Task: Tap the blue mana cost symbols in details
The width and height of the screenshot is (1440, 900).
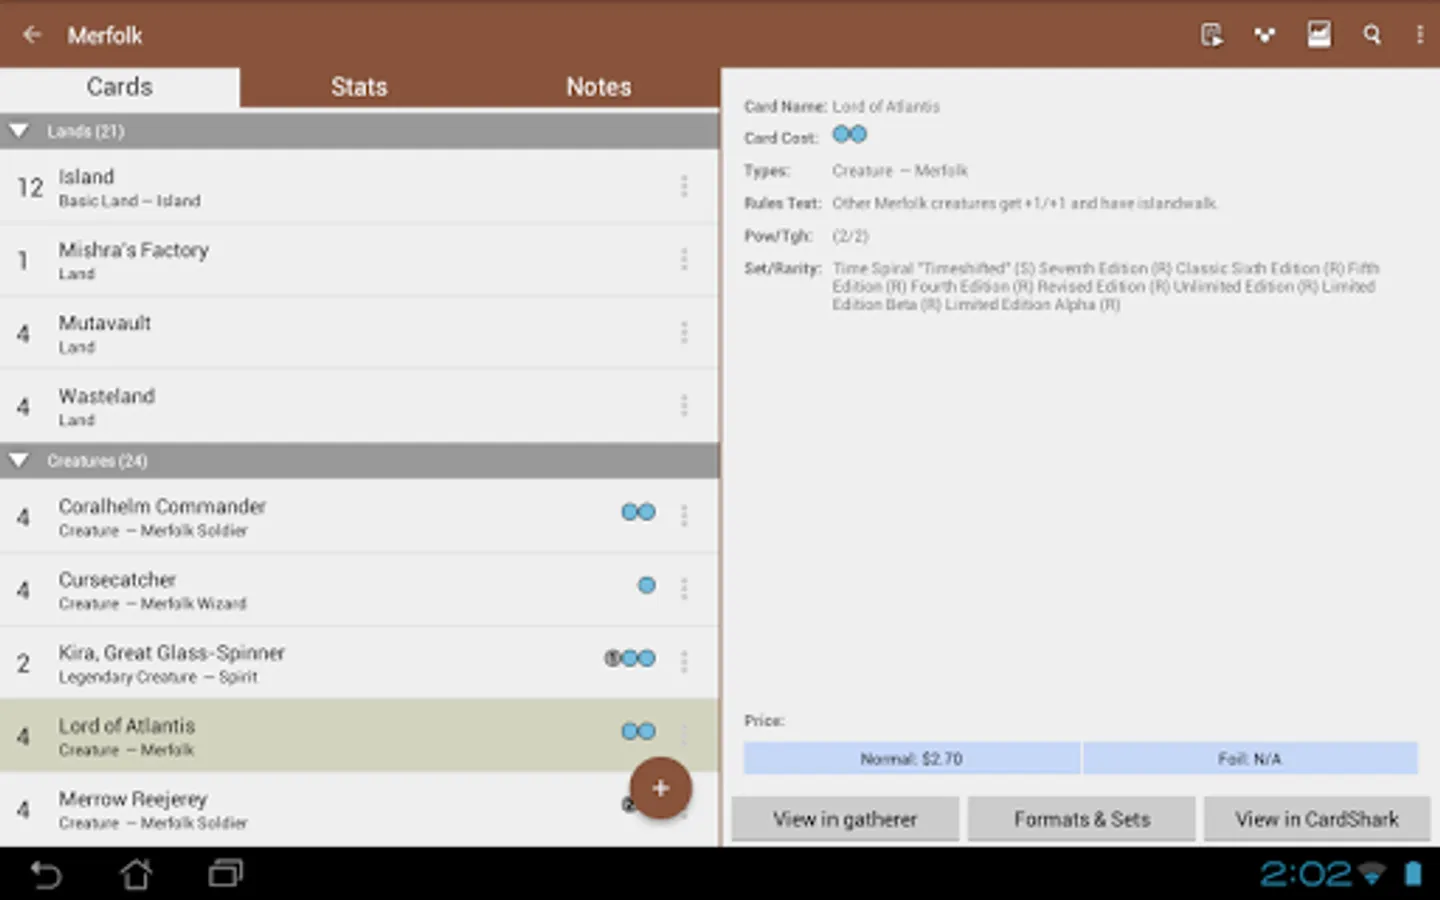Action: click(850, 135)
